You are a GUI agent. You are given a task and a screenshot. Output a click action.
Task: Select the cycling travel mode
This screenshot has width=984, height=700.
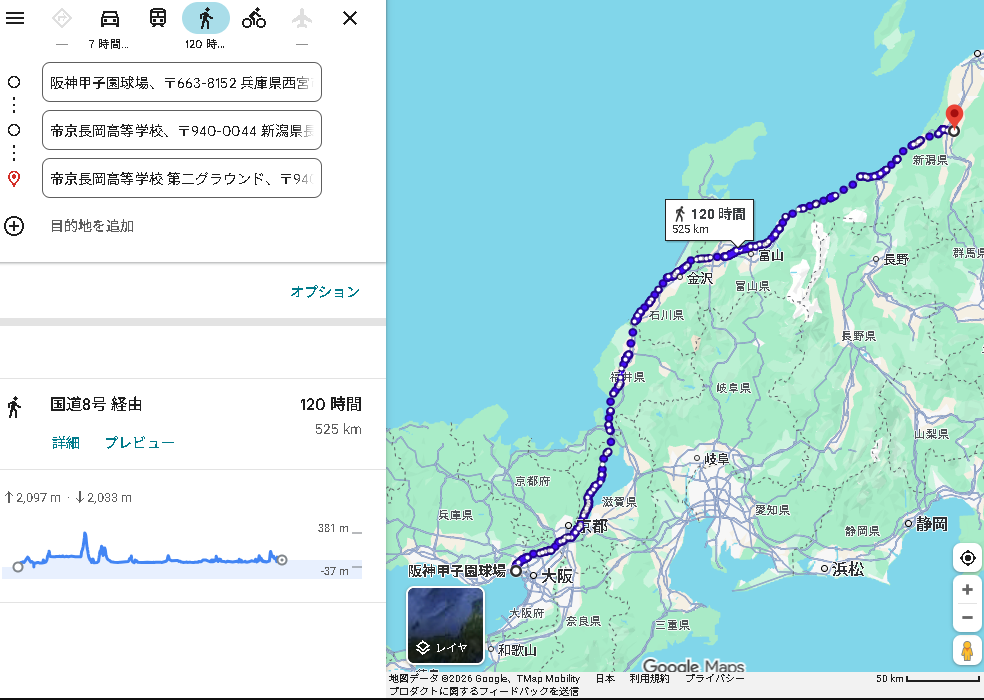[x=254, y=18]
